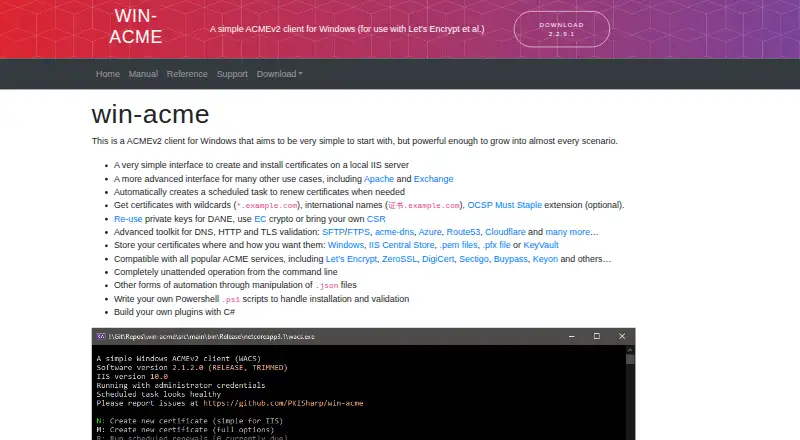Click 'Build your own plugins with C#' bullet
The width and height of the screenshot is (800, 440).
pos(174,312)
